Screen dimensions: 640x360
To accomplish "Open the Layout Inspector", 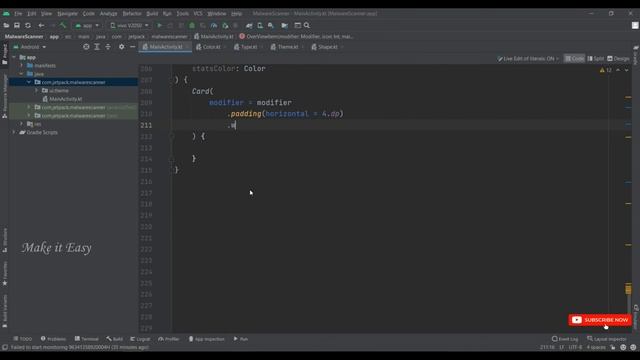I will click(607, 339).
